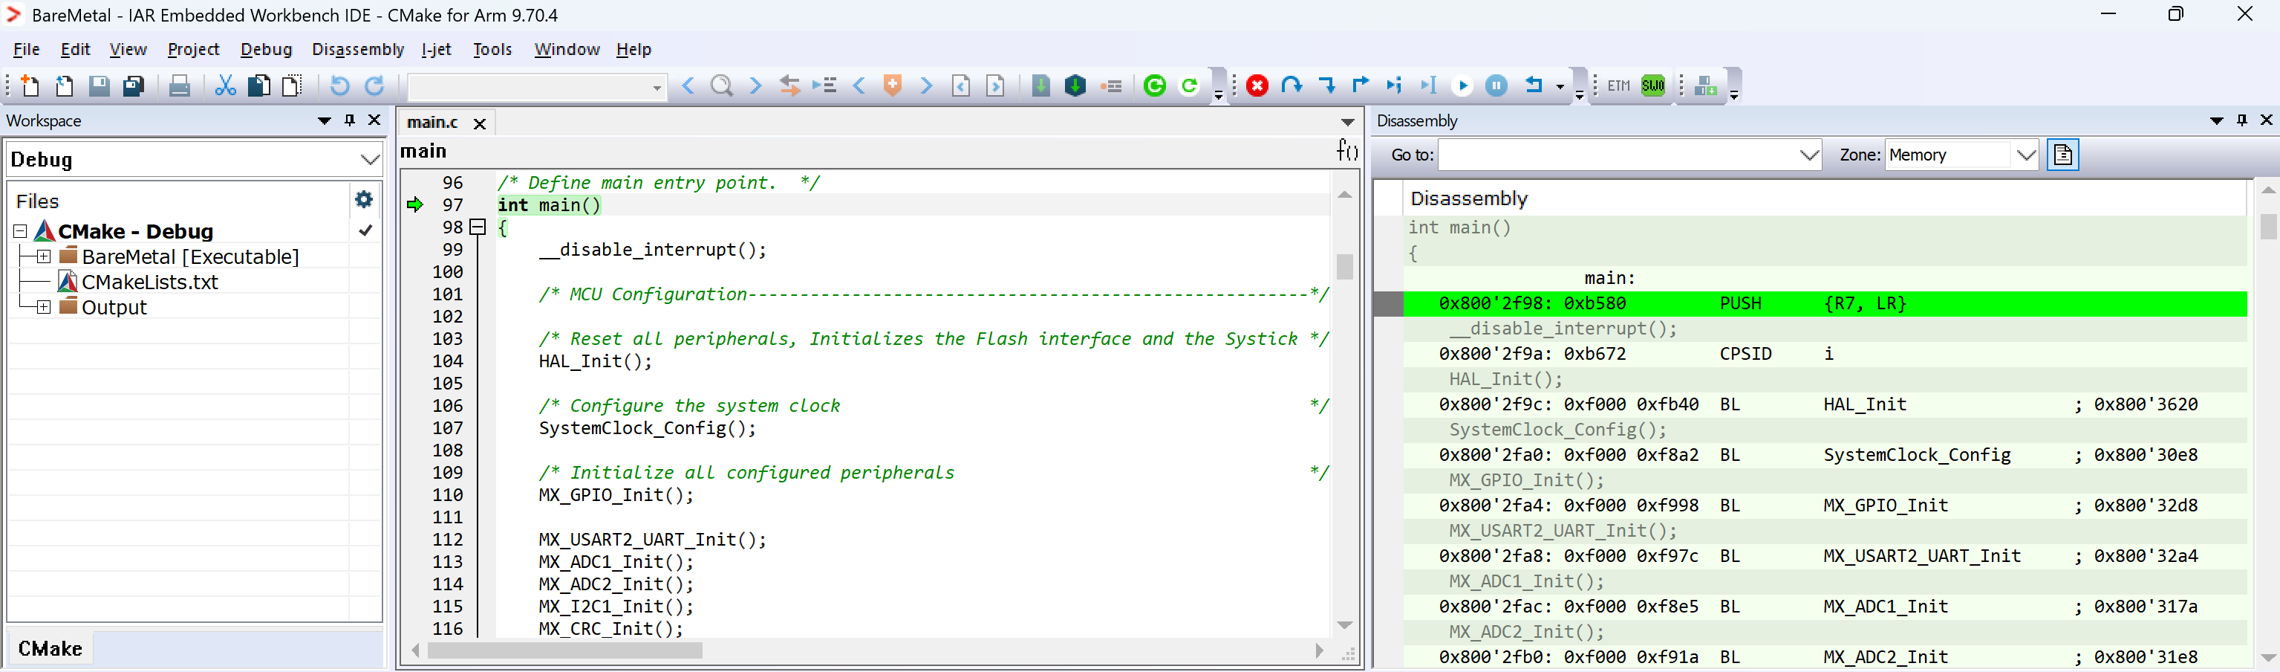Cut selection with scissors icon

[x=225, y=86]
